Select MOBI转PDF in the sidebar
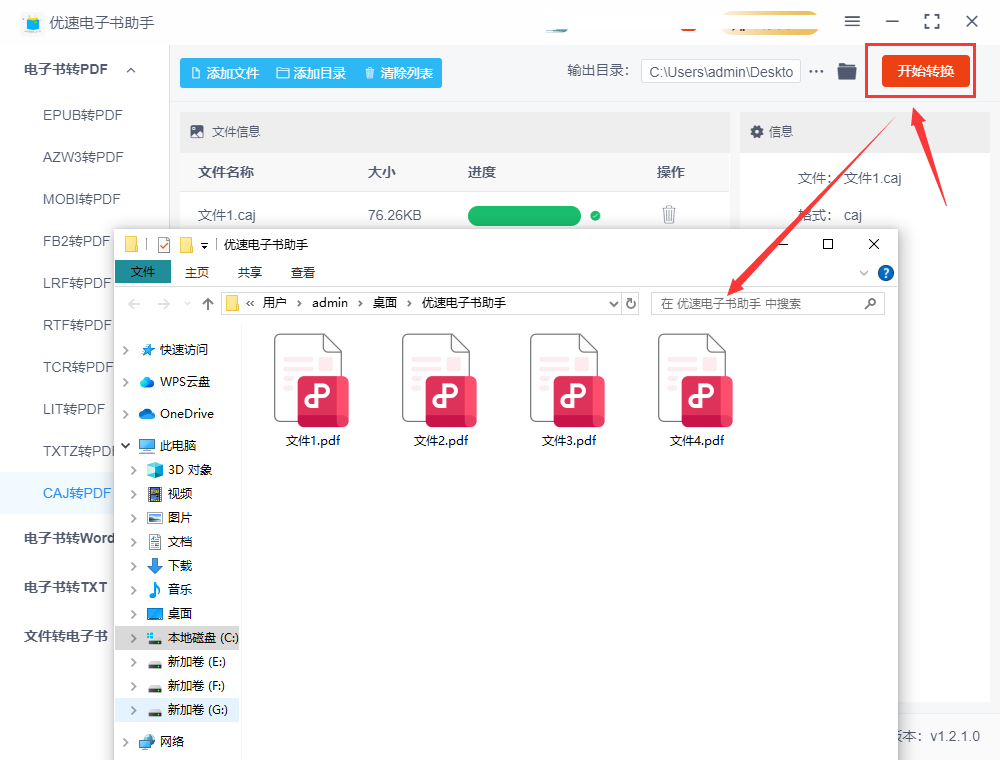 (82, 199)
